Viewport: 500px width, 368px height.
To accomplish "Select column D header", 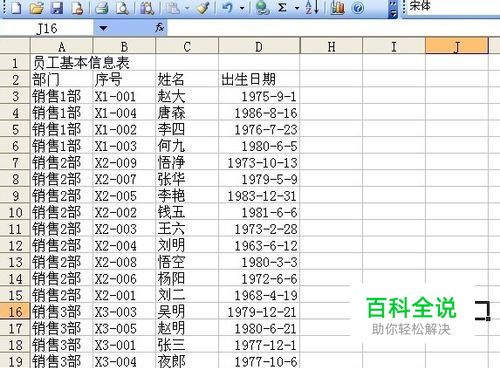I will (259, 46).
